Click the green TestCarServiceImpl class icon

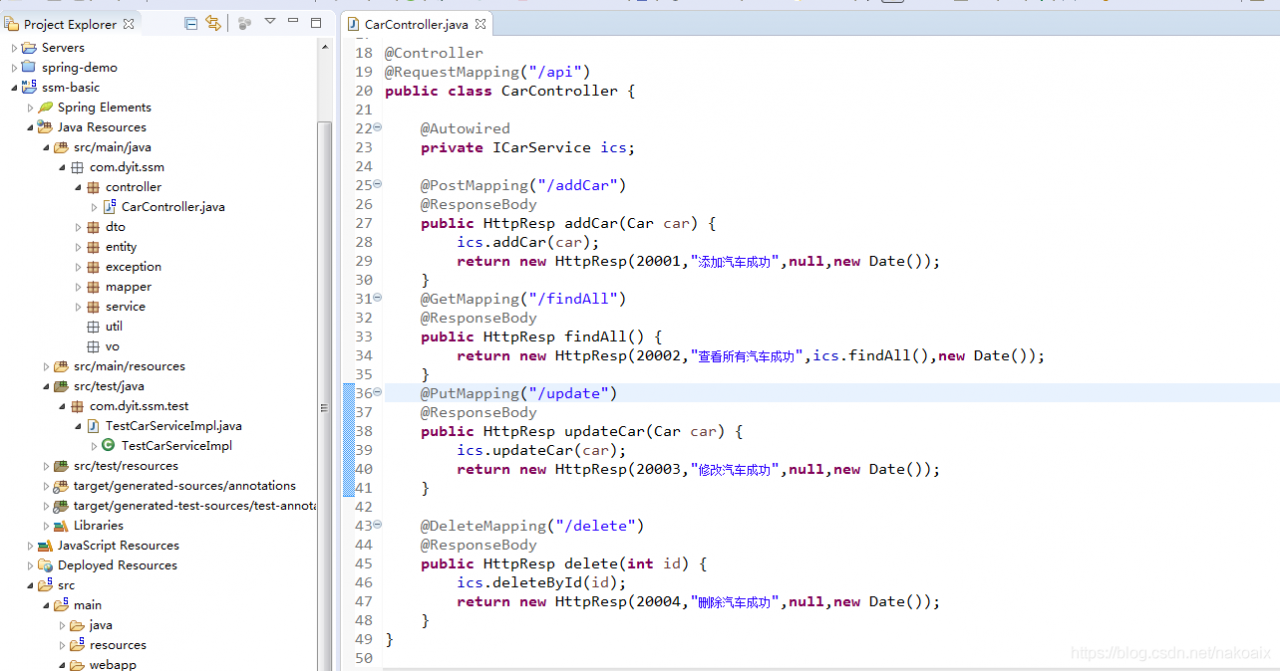click(109, 446)
